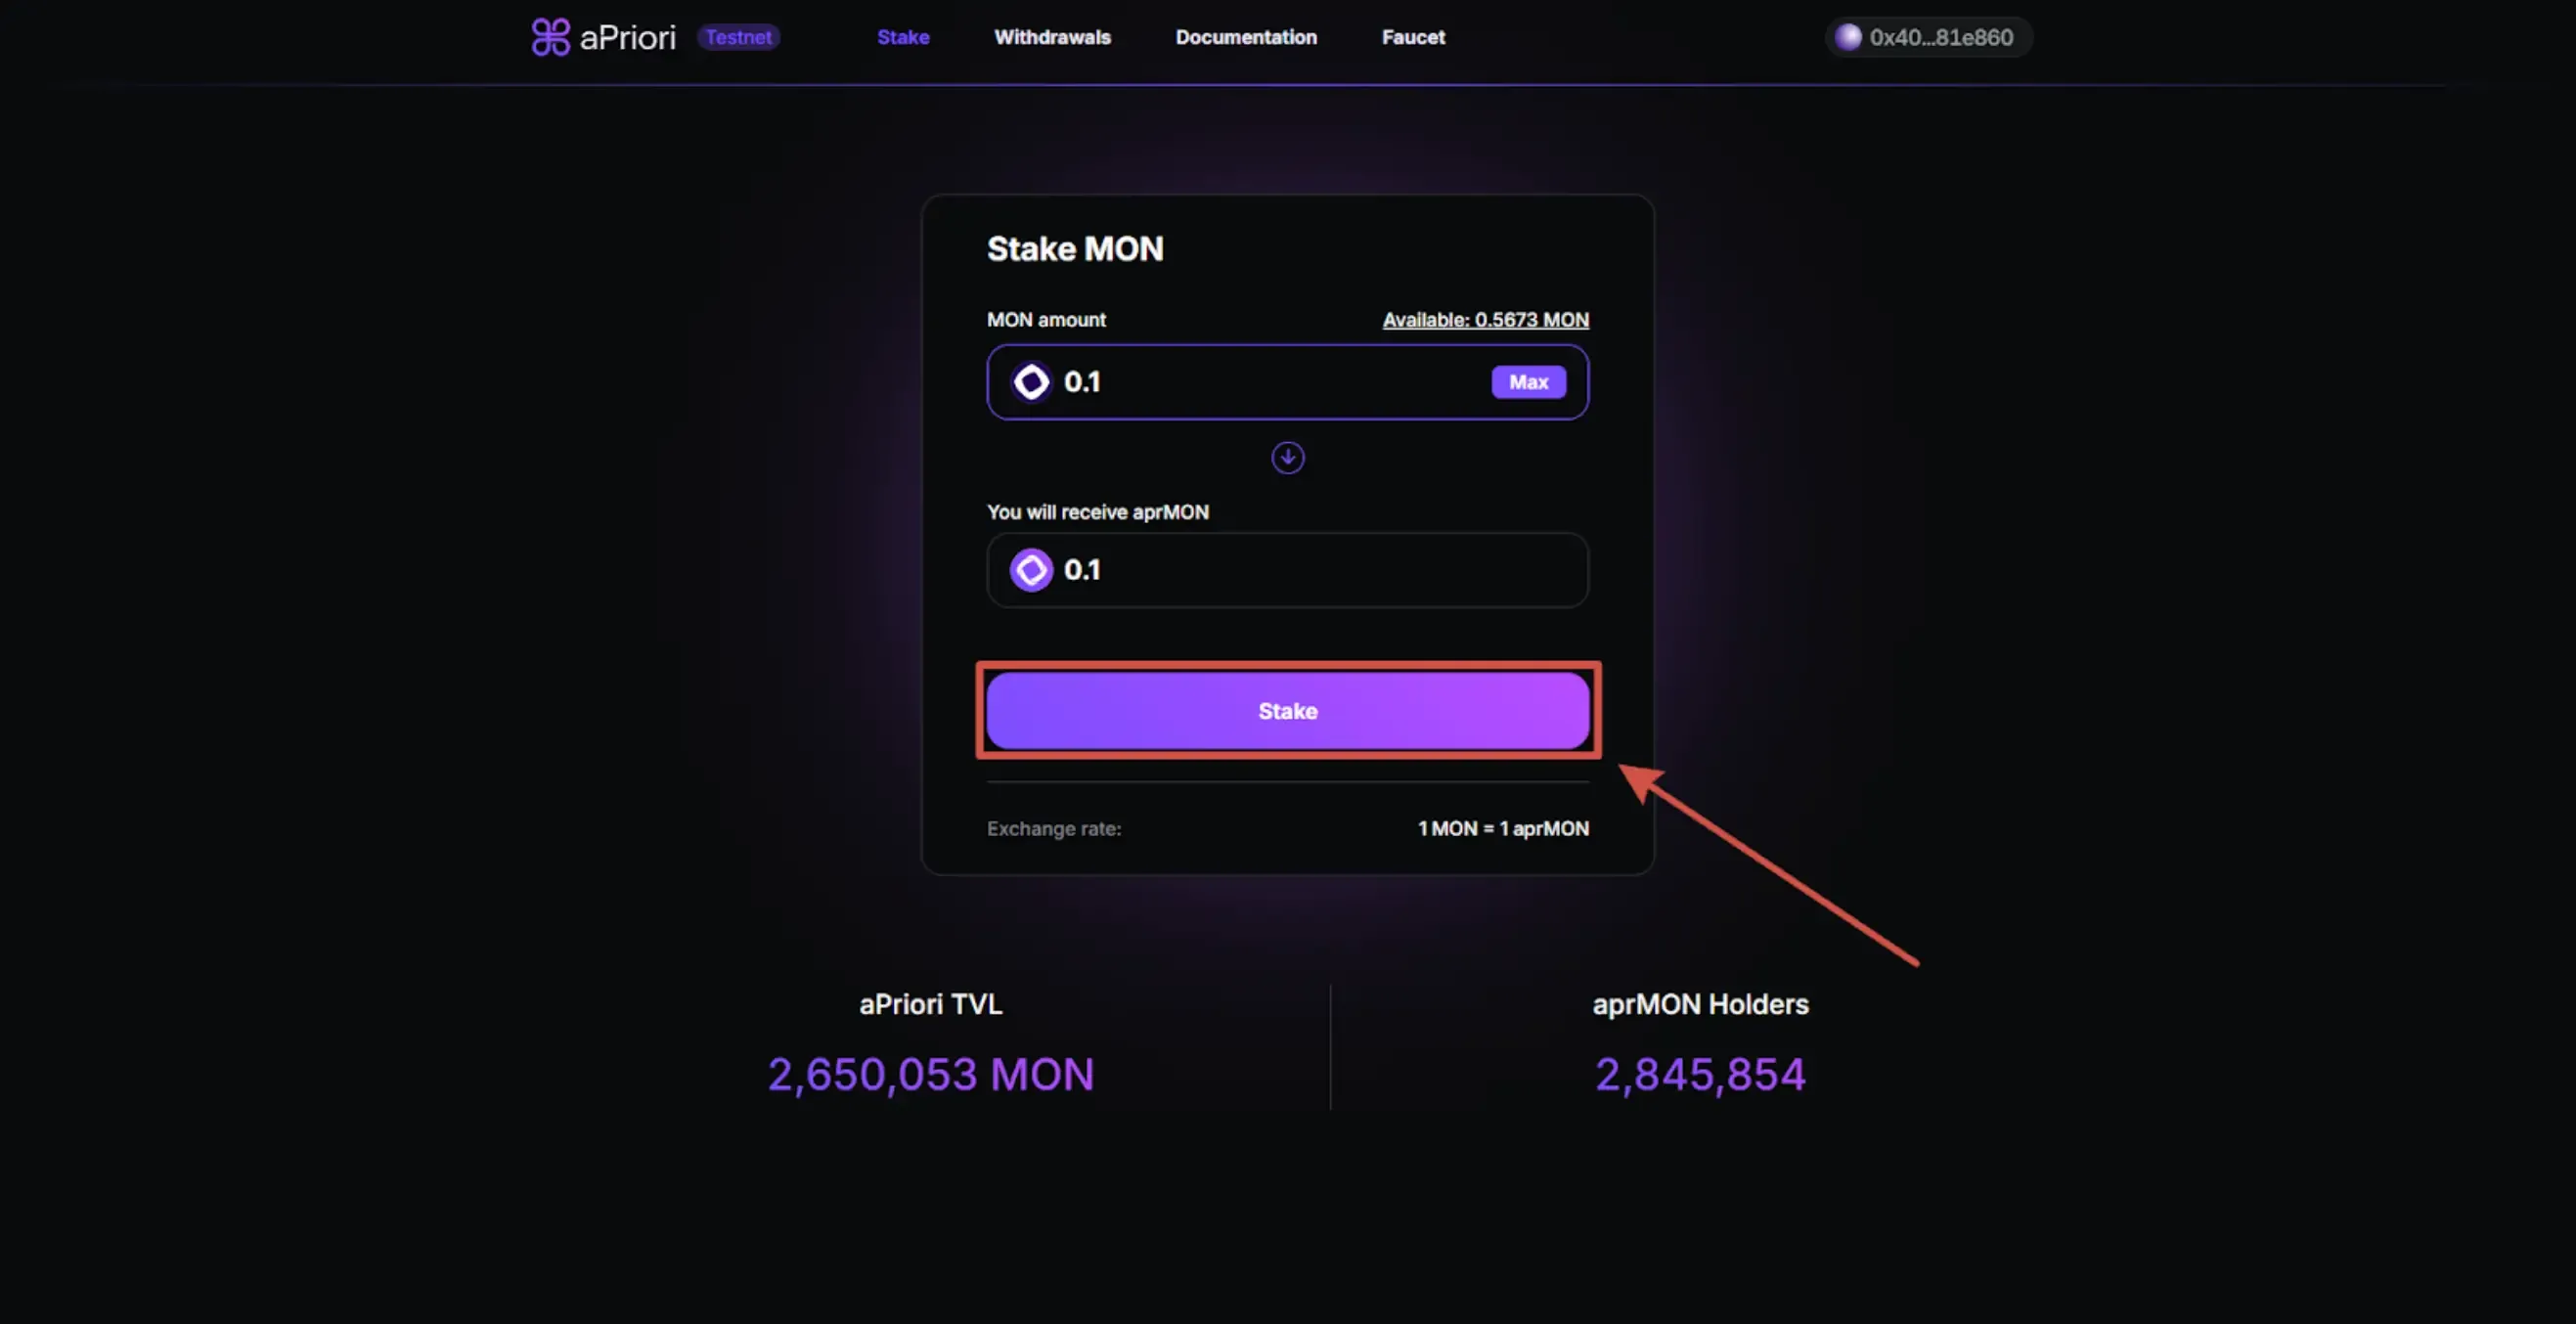Open the Stake navigation tab
This screenshot has width=2576, height=1324.
(x=903, y=38)
